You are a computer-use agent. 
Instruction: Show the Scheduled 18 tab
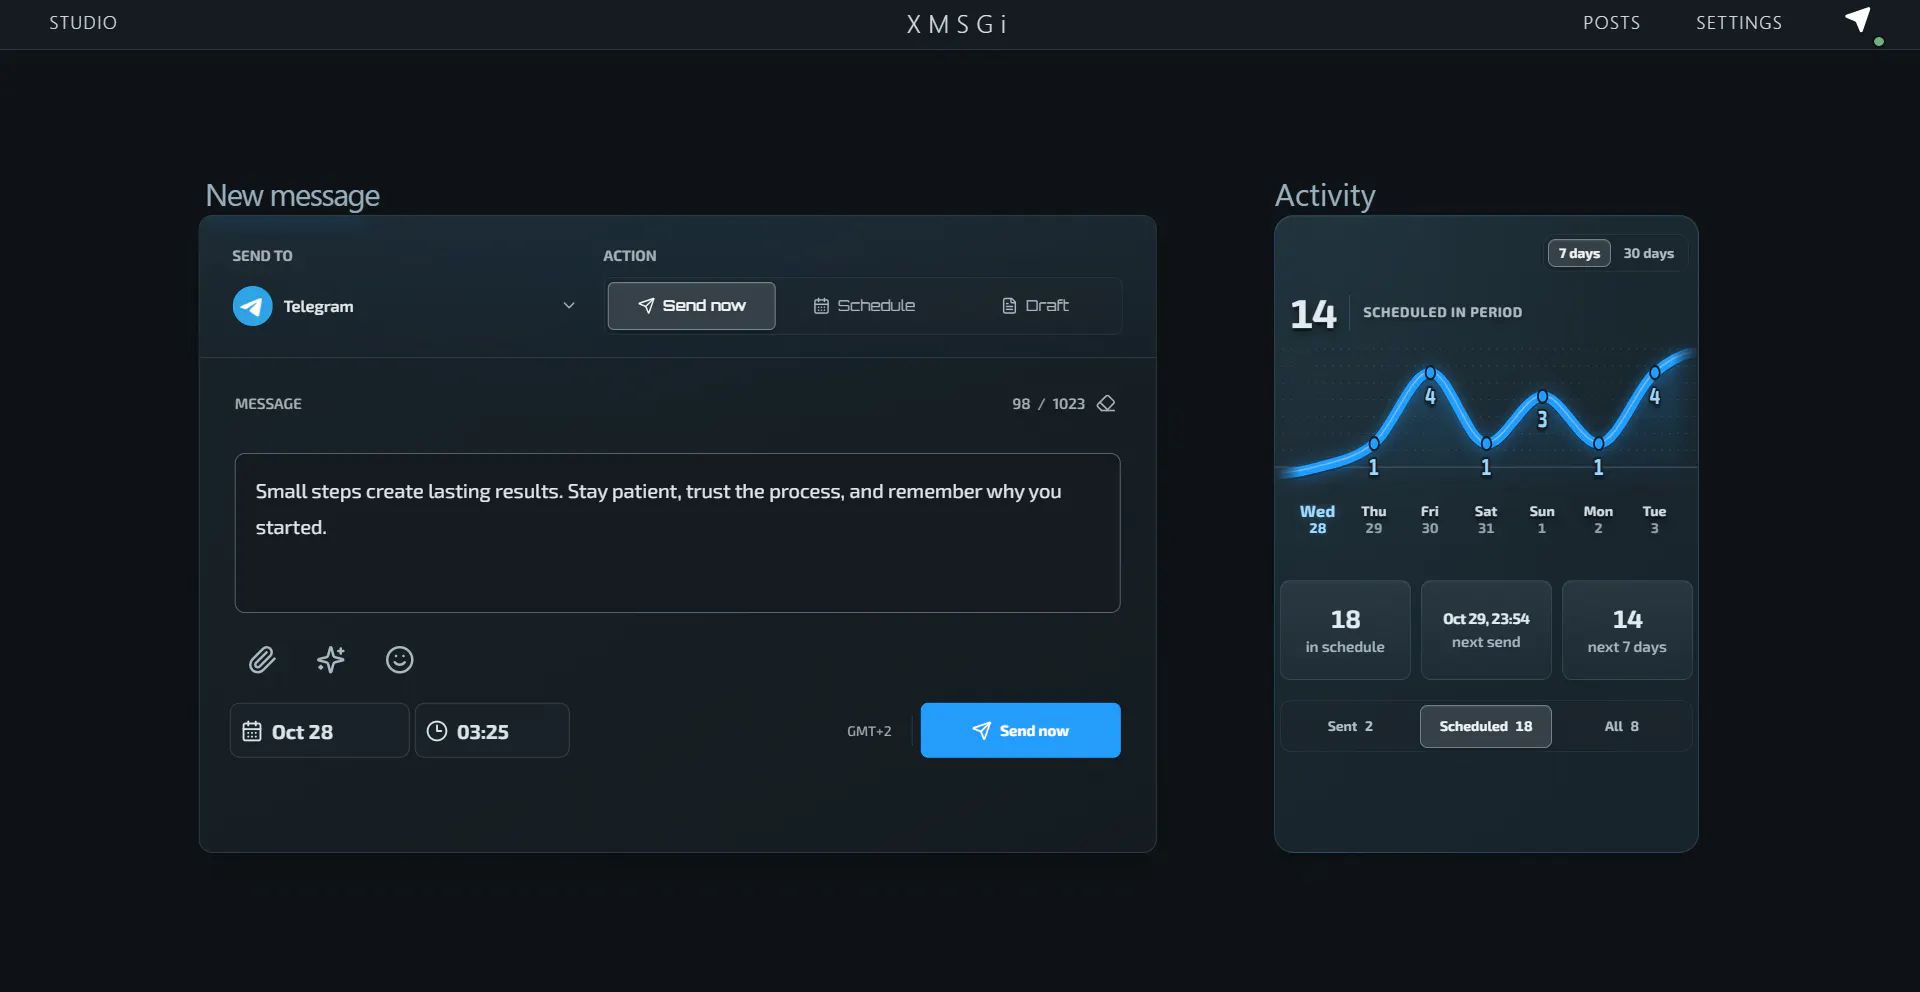(x=1486, y=726)
